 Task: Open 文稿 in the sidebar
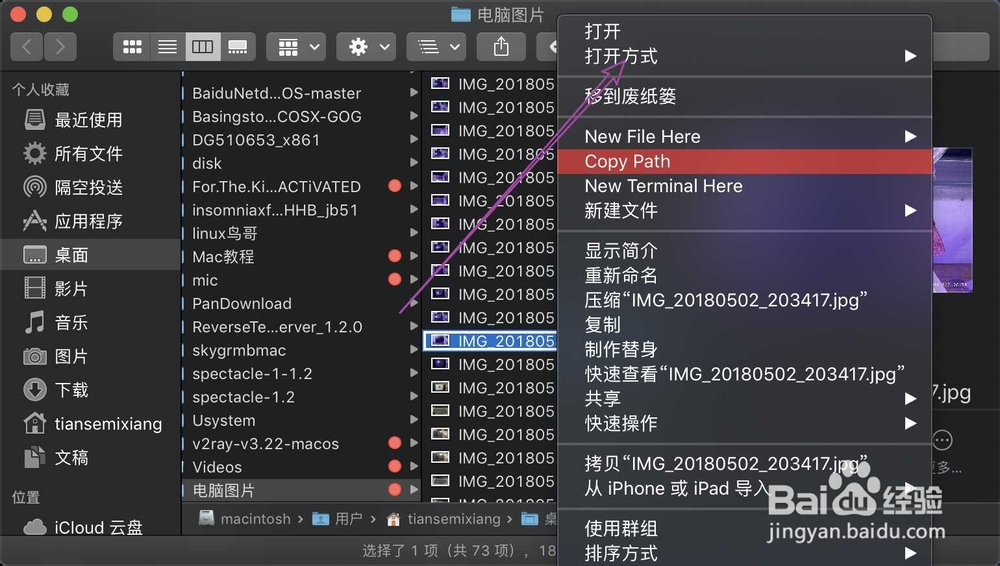[x=89, y=458]
